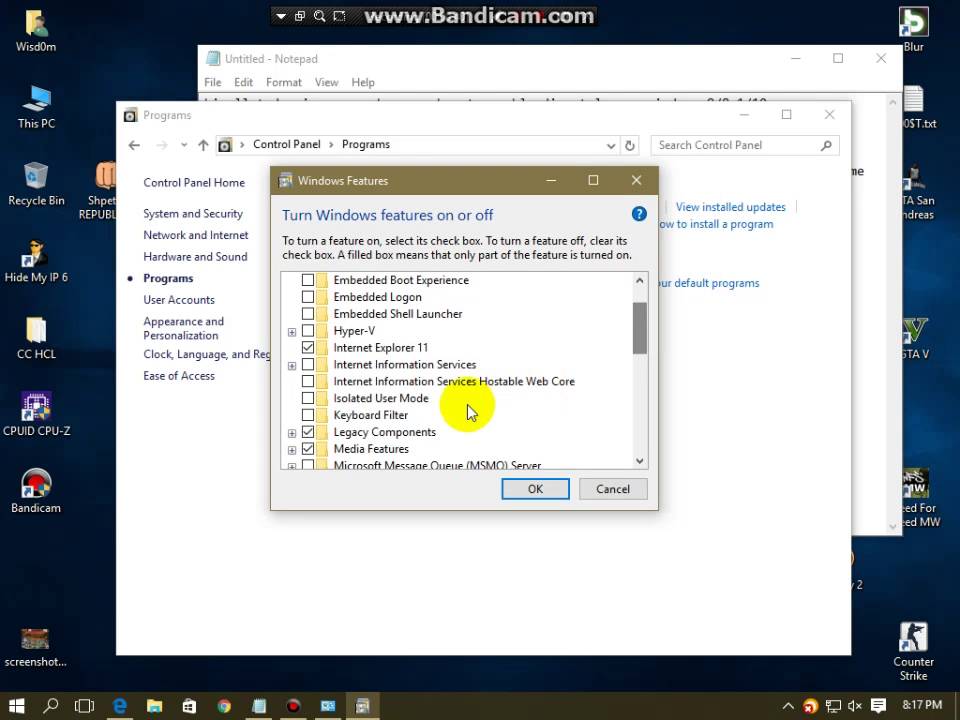Open Notepad Edit menu
This screenshot has width=960, height=720.
point(243,82)
